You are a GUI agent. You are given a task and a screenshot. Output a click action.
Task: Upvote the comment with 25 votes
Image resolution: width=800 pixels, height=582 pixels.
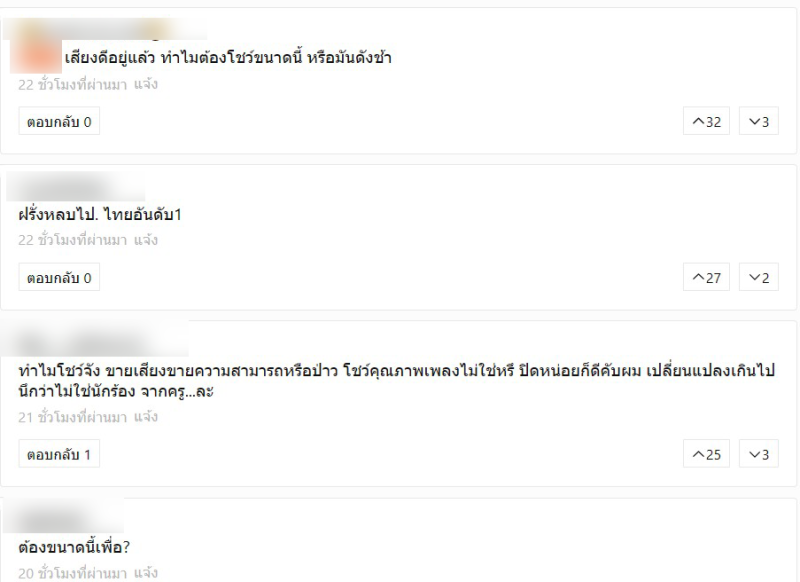[x=706, y=454]
